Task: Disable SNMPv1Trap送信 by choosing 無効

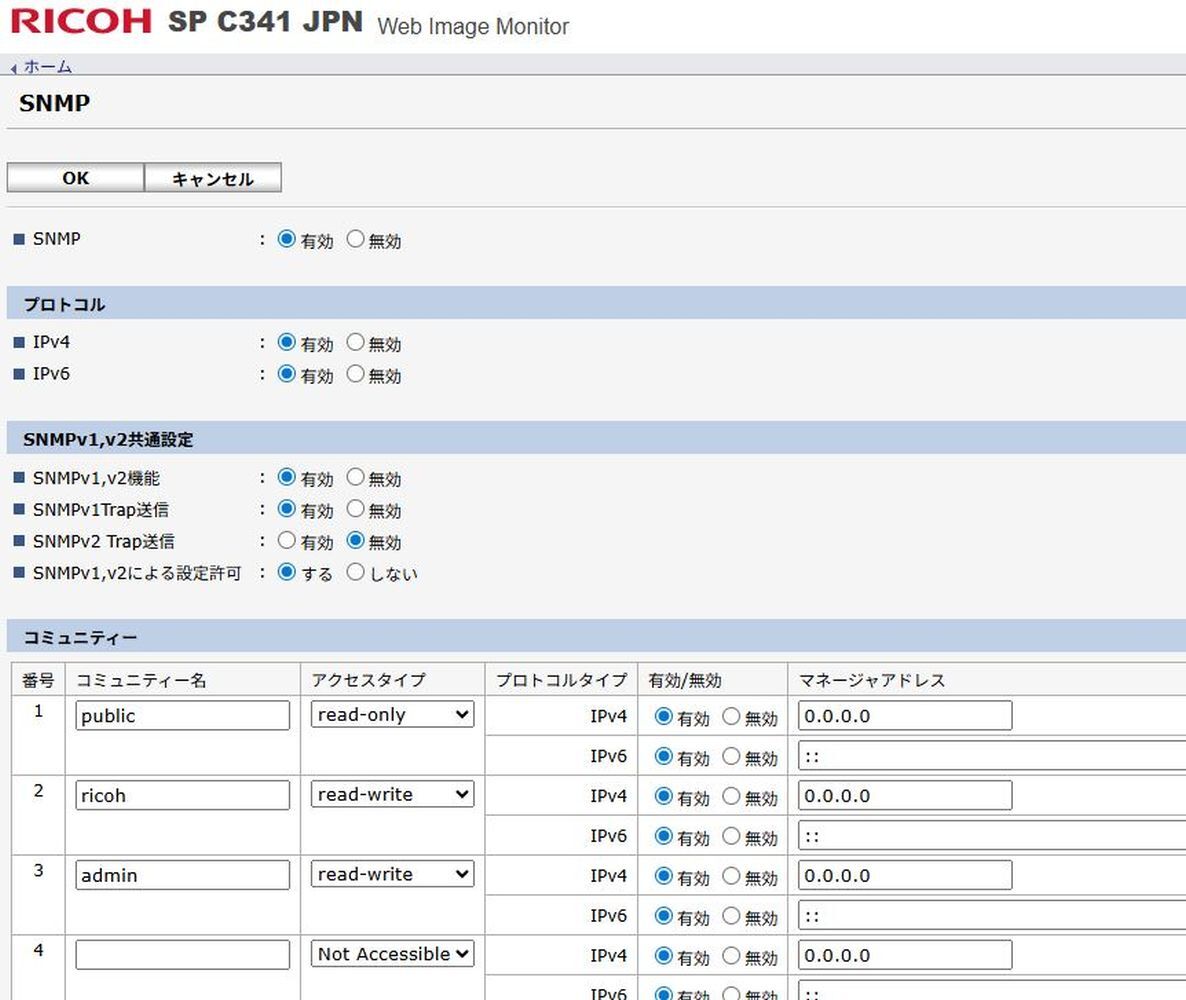Action: coord(356,509)
